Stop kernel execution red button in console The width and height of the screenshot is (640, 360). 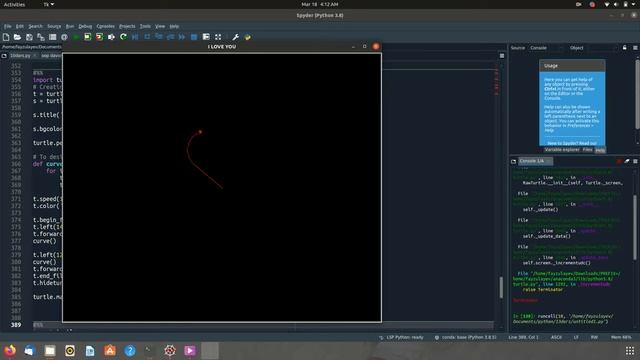click(619, 161)
